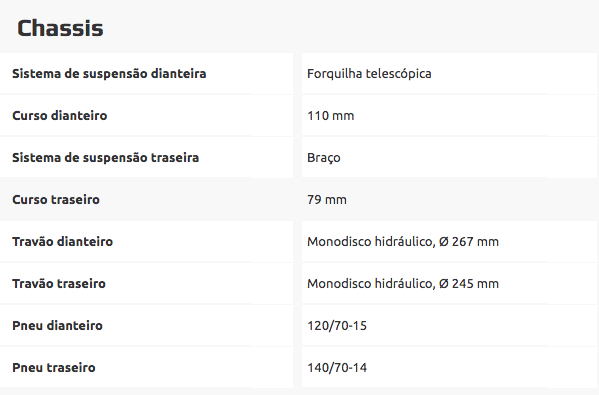
Task: Click the Chassis section heading
Action: [60, 29]
